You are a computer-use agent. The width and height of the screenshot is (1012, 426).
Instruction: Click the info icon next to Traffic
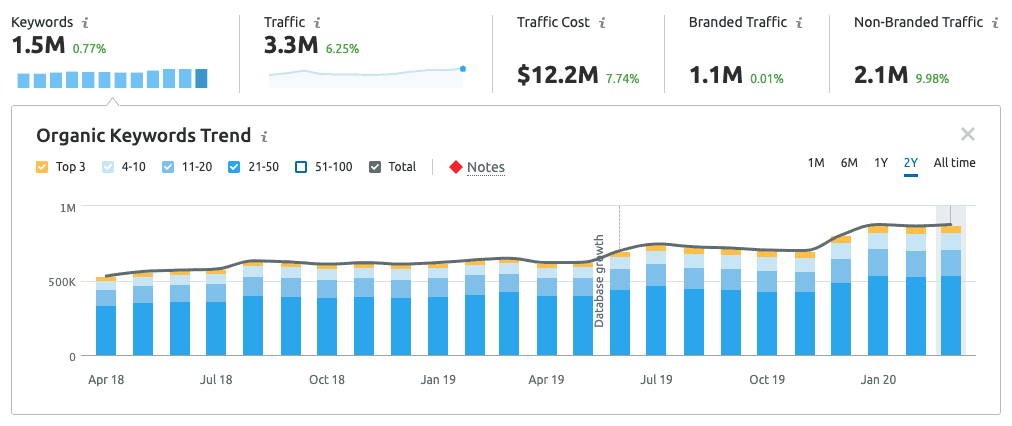click(x=317, y=23)
